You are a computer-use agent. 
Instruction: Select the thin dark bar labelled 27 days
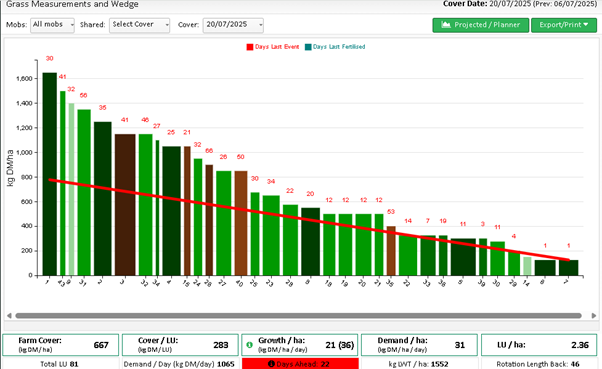(x=157, y=208)
